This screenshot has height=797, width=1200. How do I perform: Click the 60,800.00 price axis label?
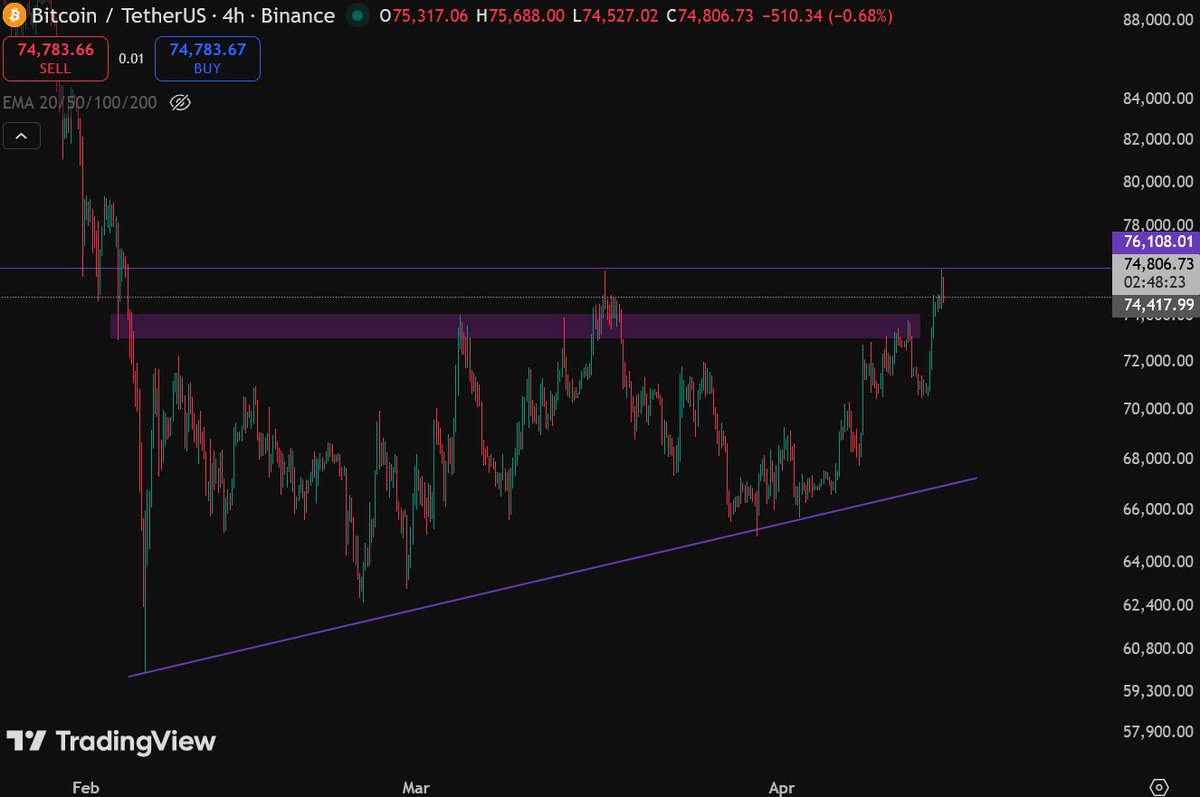[1158, 648]
